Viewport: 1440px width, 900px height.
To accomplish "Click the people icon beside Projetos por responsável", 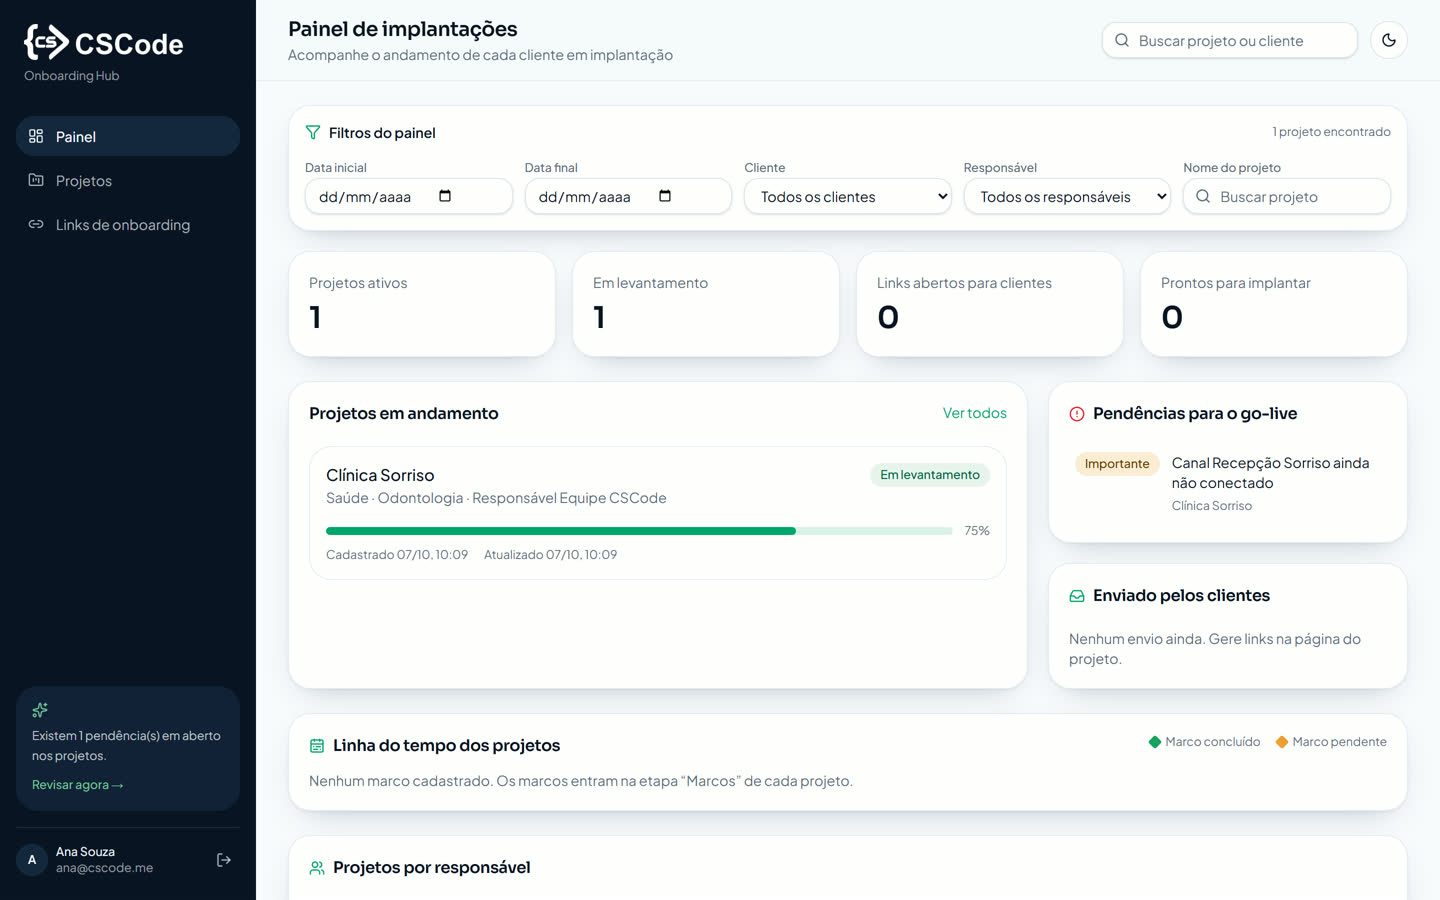I will [317, 868].
